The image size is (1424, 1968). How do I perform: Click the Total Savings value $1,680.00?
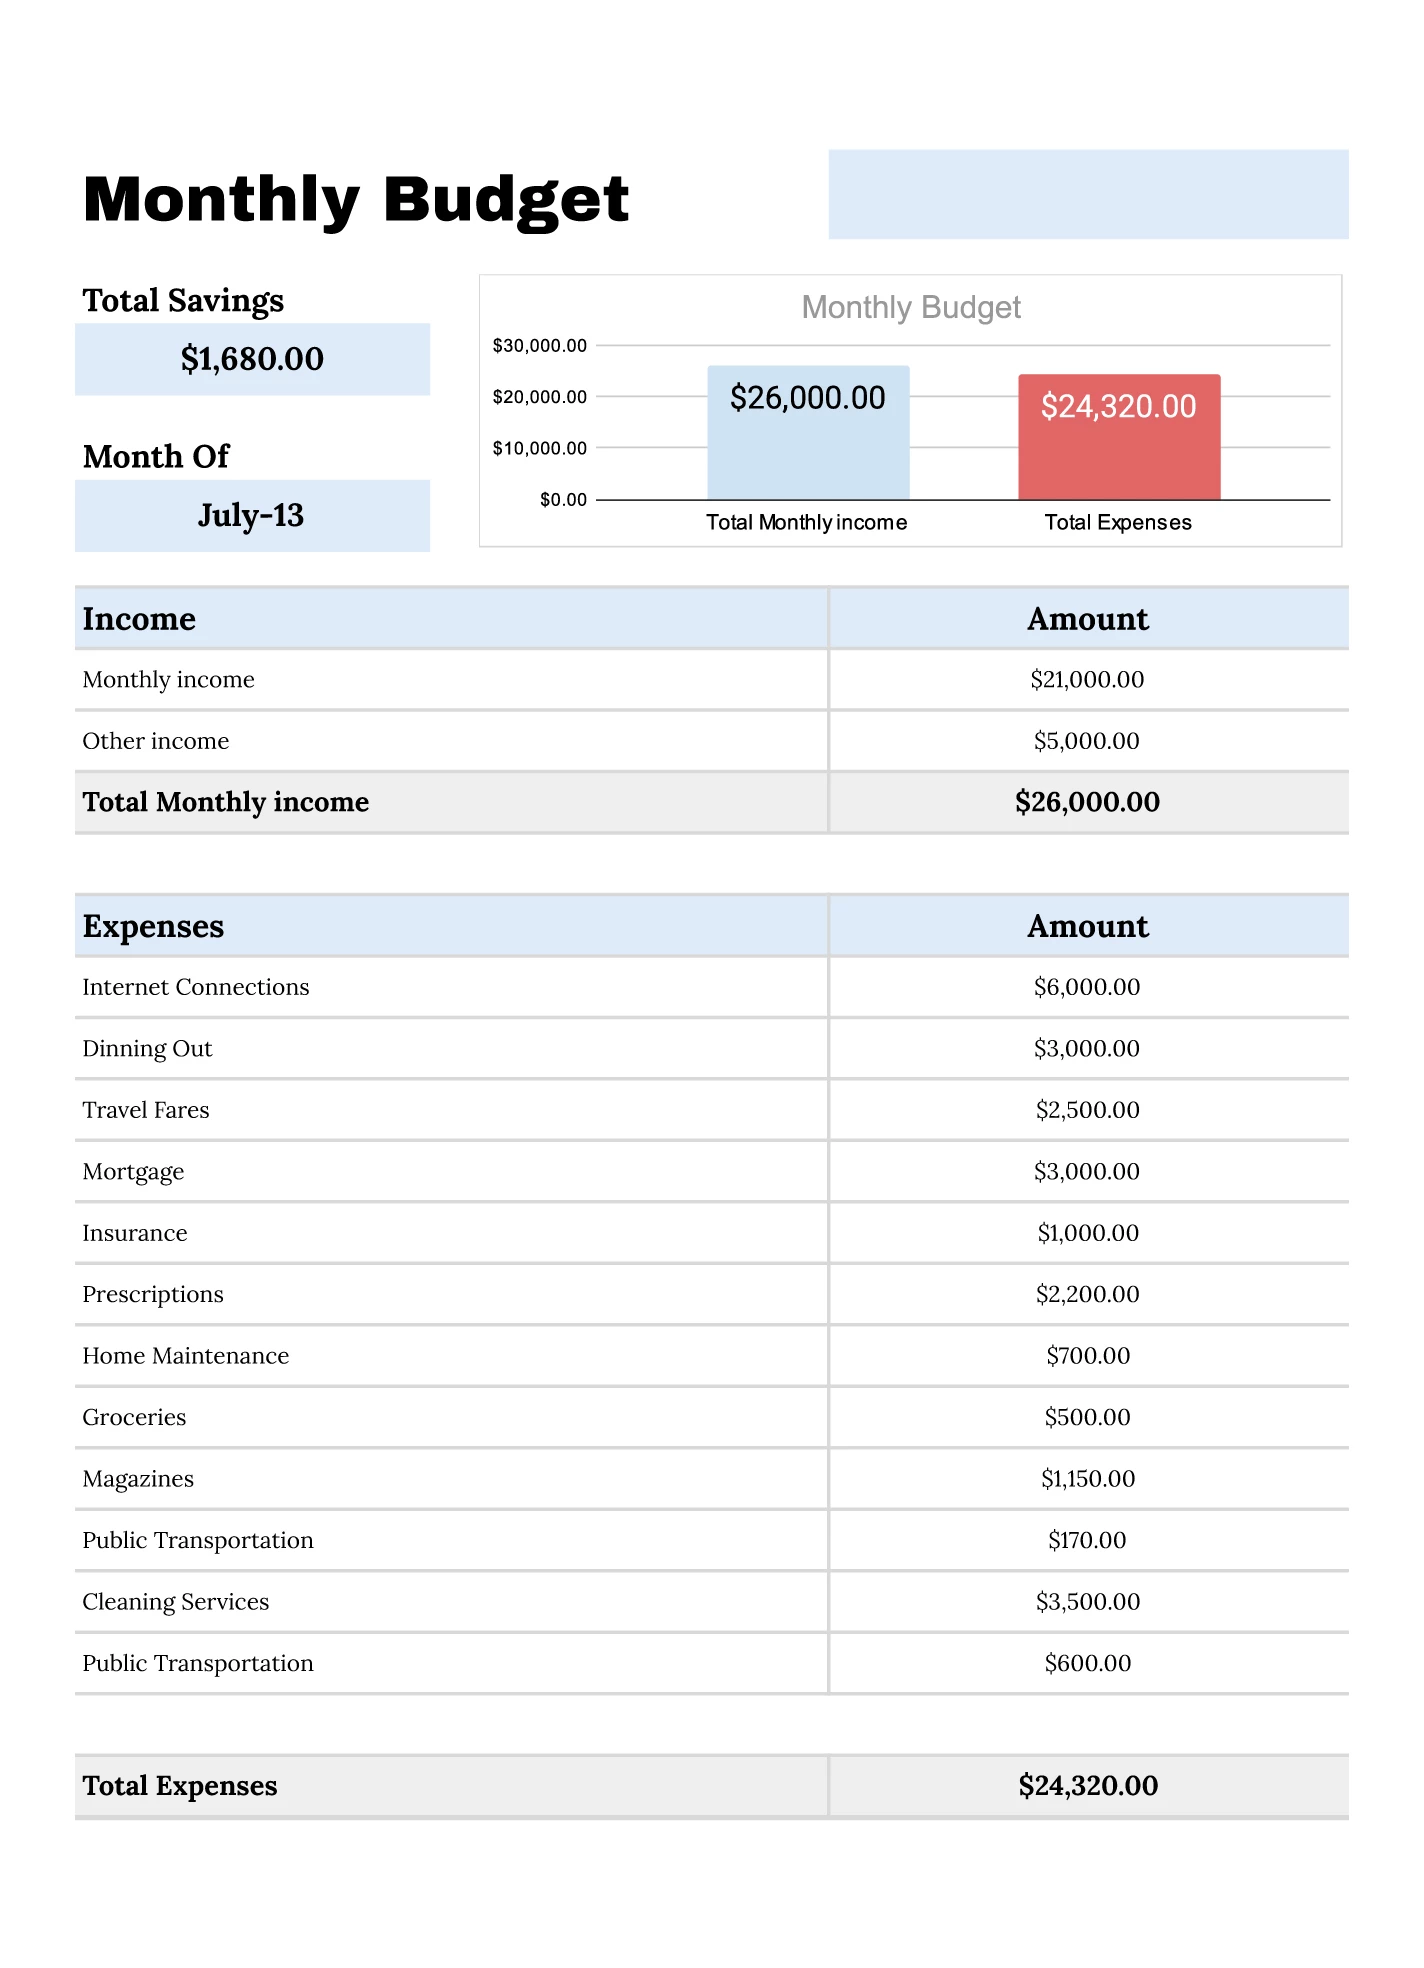coord(252,359)
